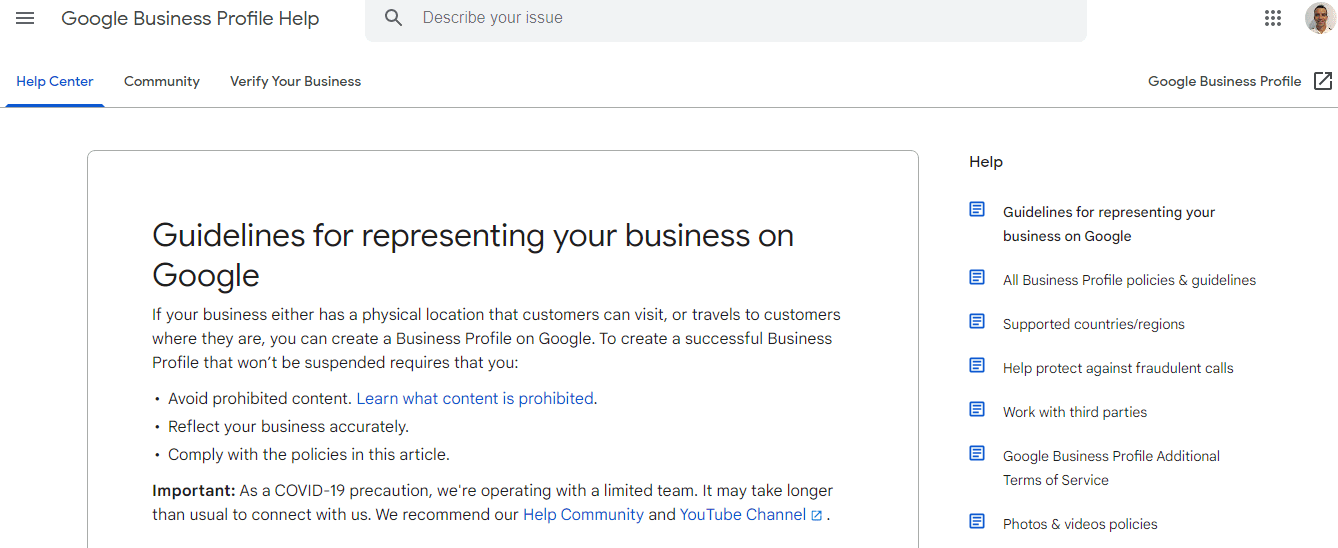Click the small external-link icon after YouTube Channel
Screen dimensions: 1338x548
[x=817, y=516]
